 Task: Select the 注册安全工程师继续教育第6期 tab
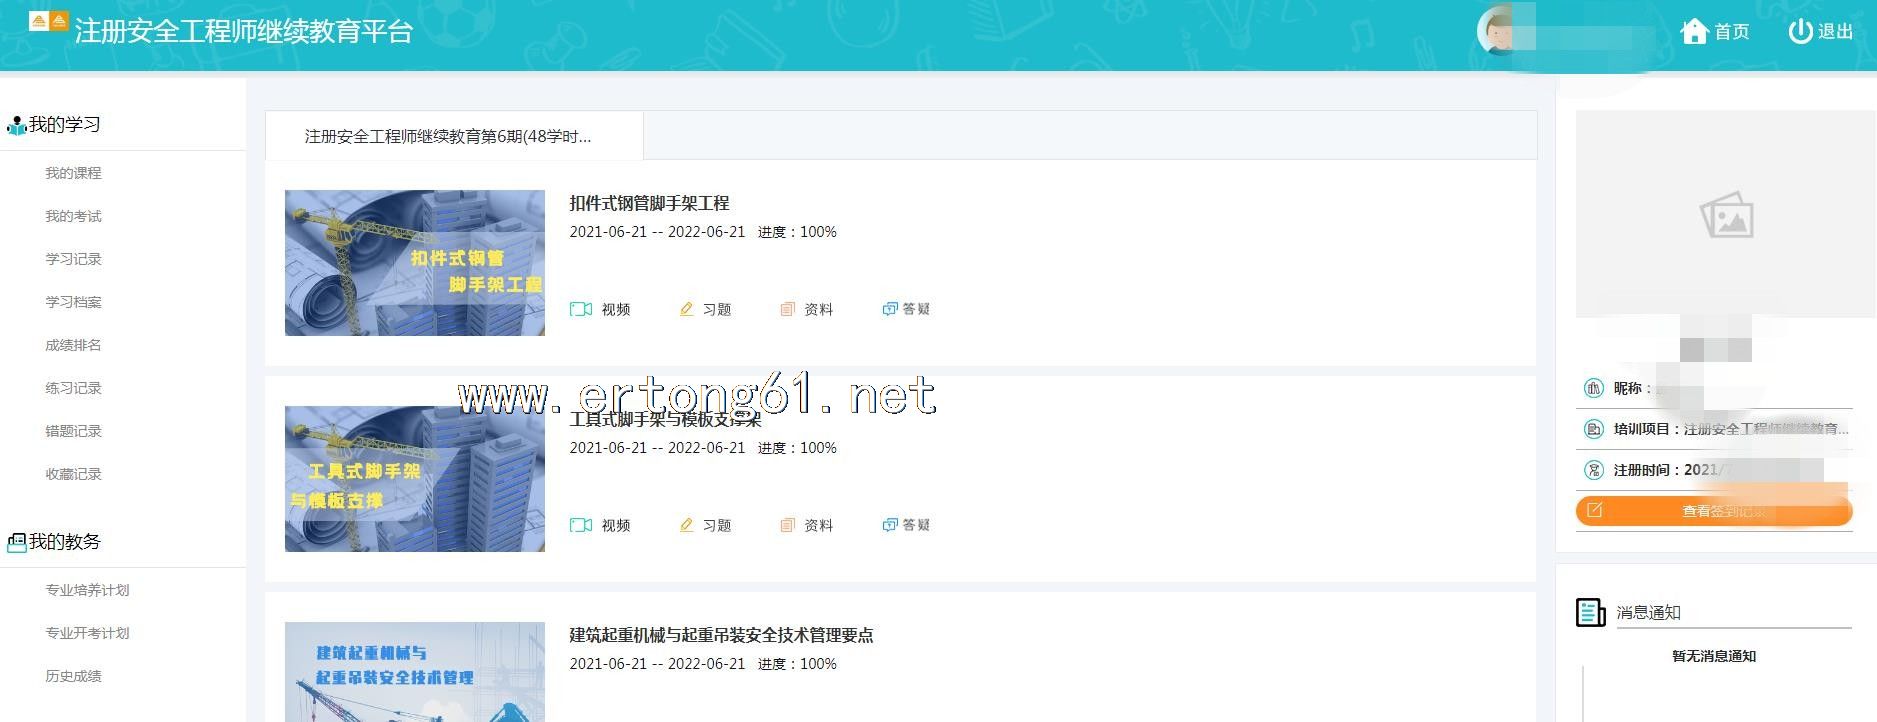coord(448,136)
